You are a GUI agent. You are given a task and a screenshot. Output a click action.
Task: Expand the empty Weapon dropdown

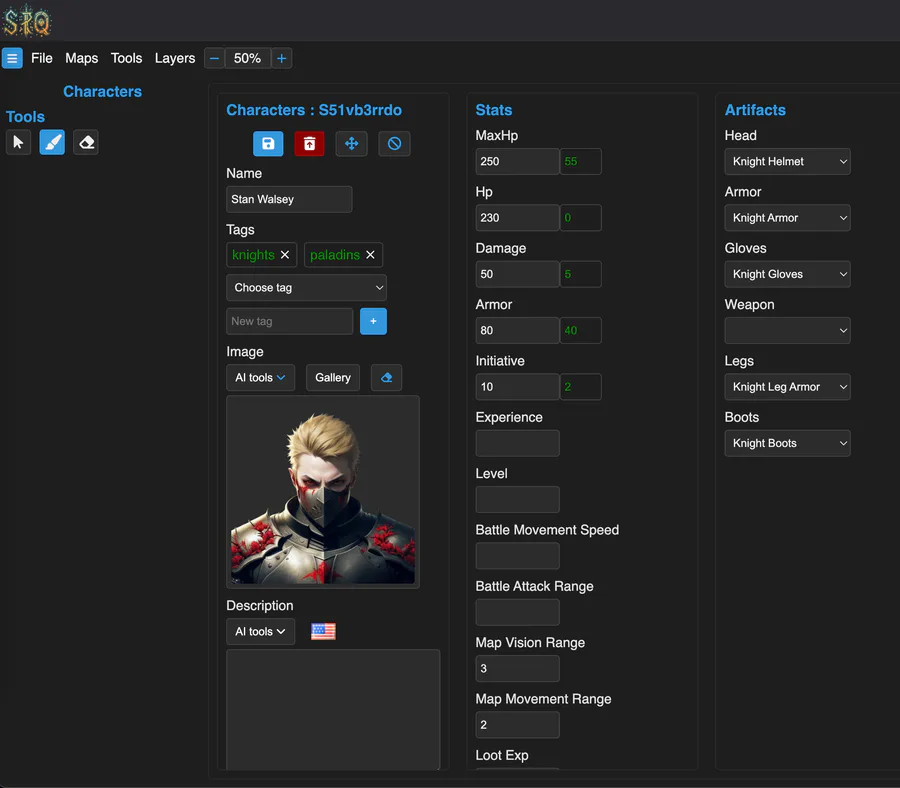click(x=788, y=331)
